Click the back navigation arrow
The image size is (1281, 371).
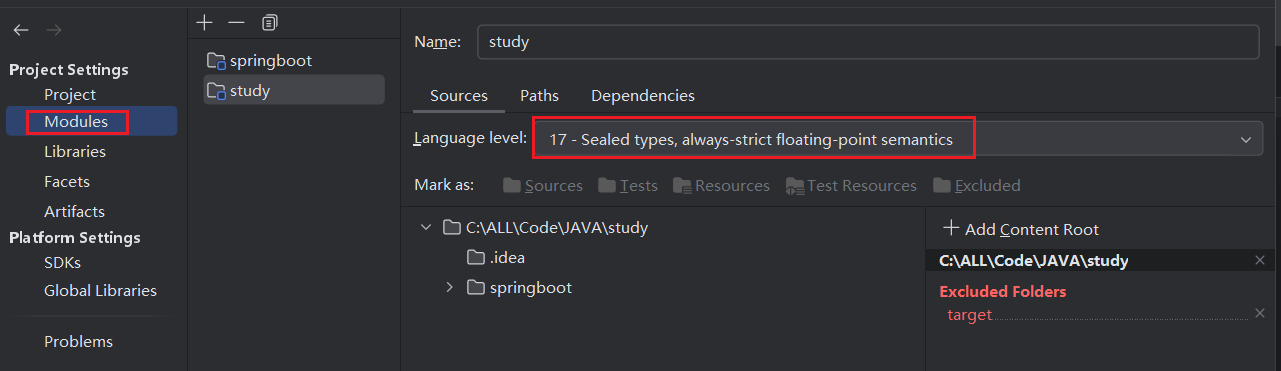[x=21, y=30]
